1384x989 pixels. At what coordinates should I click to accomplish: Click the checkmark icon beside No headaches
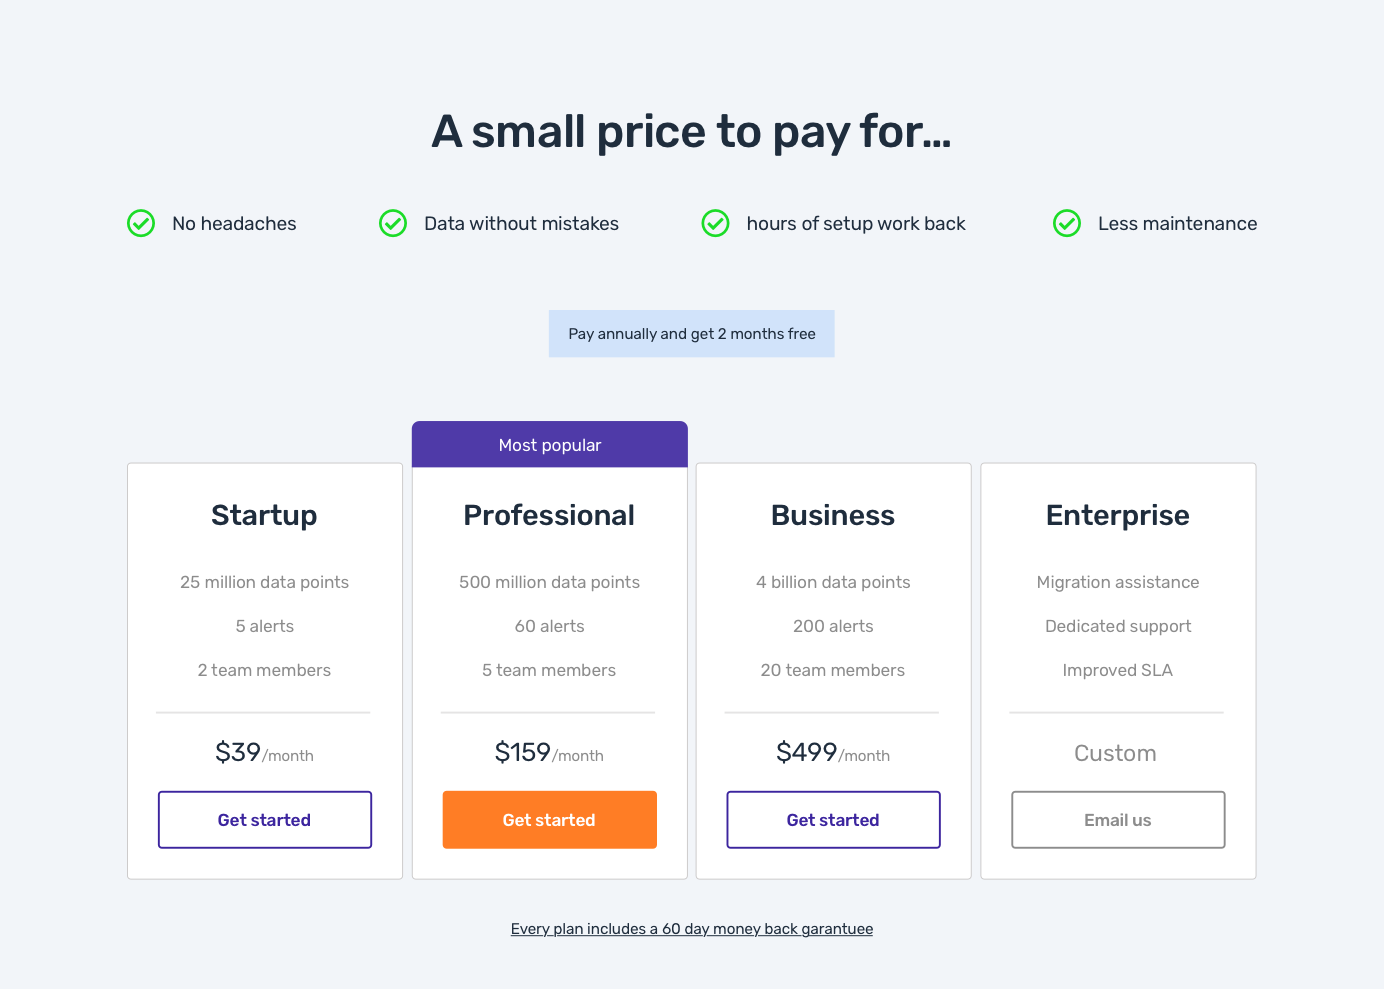141,223
